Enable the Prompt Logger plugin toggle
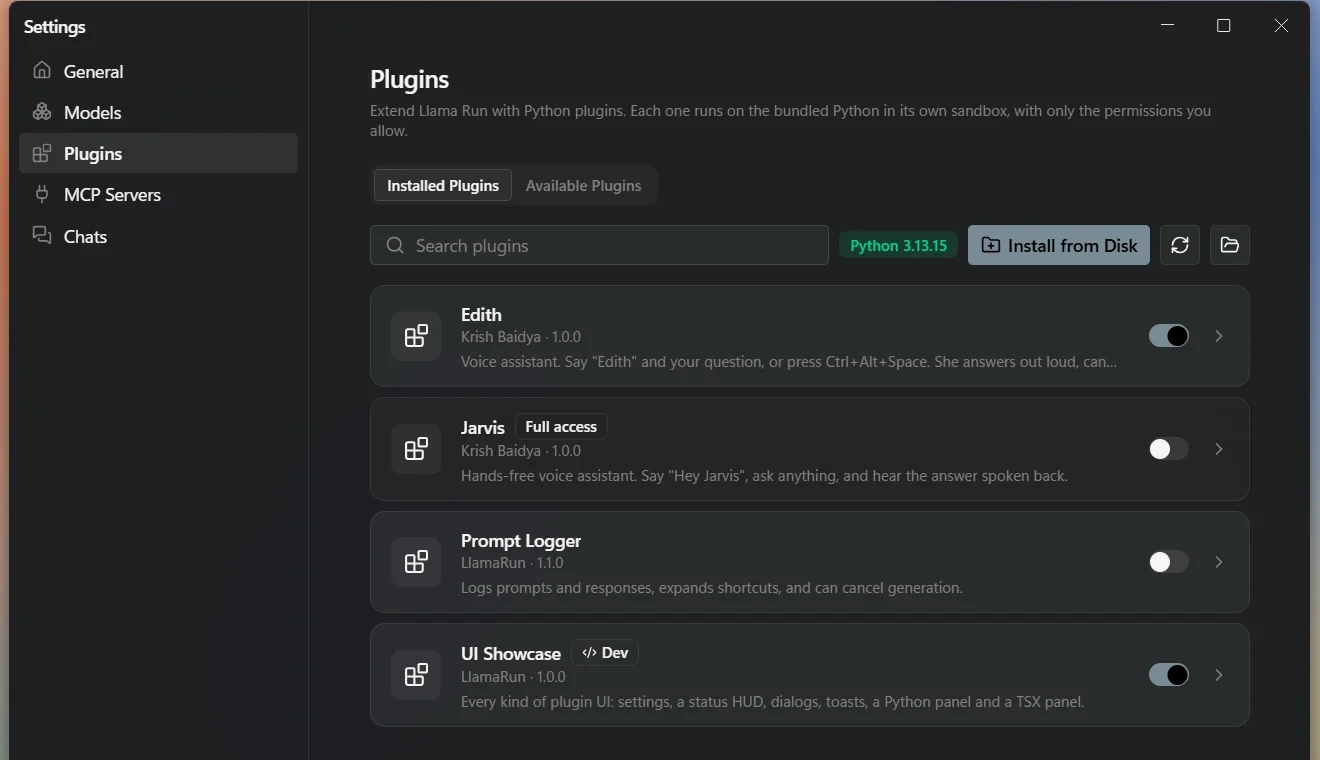The image size is (1320, 760). tap(1169, 562)
